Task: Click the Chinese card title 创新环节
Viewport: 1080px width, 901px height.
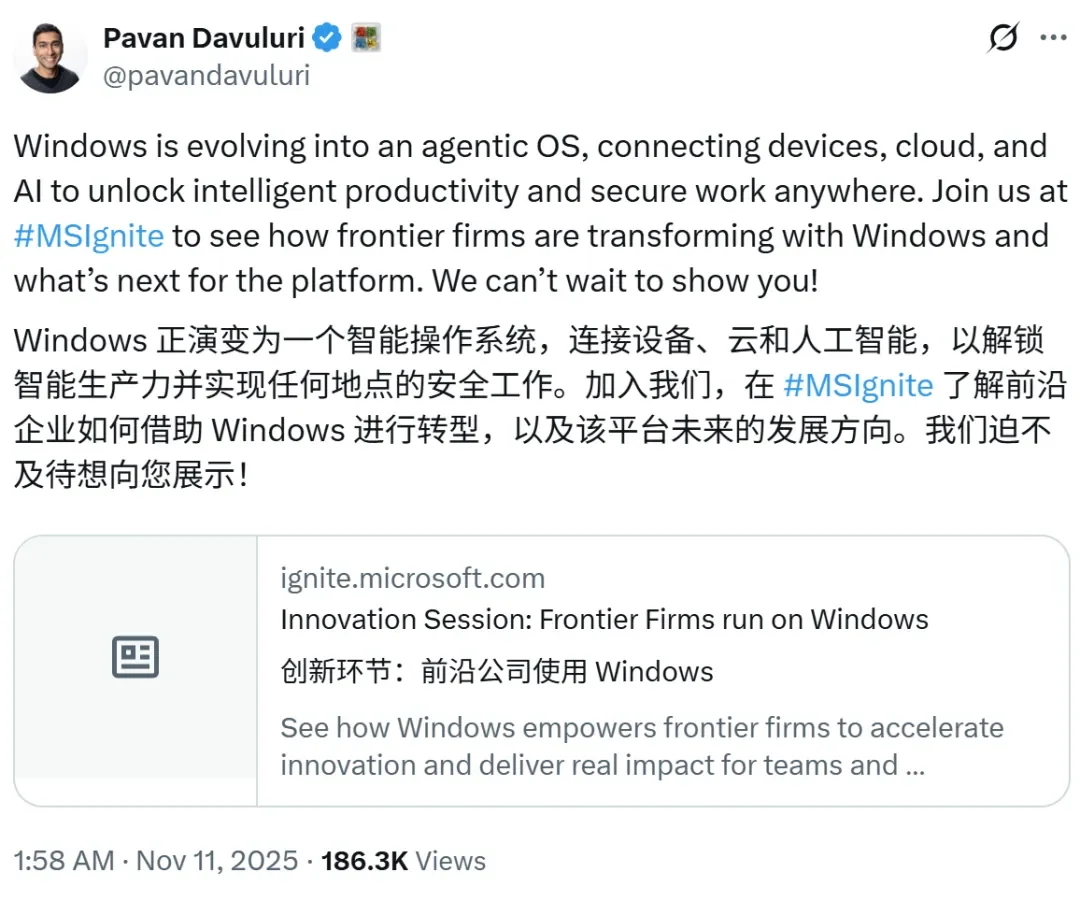Action: click(496, 671)
